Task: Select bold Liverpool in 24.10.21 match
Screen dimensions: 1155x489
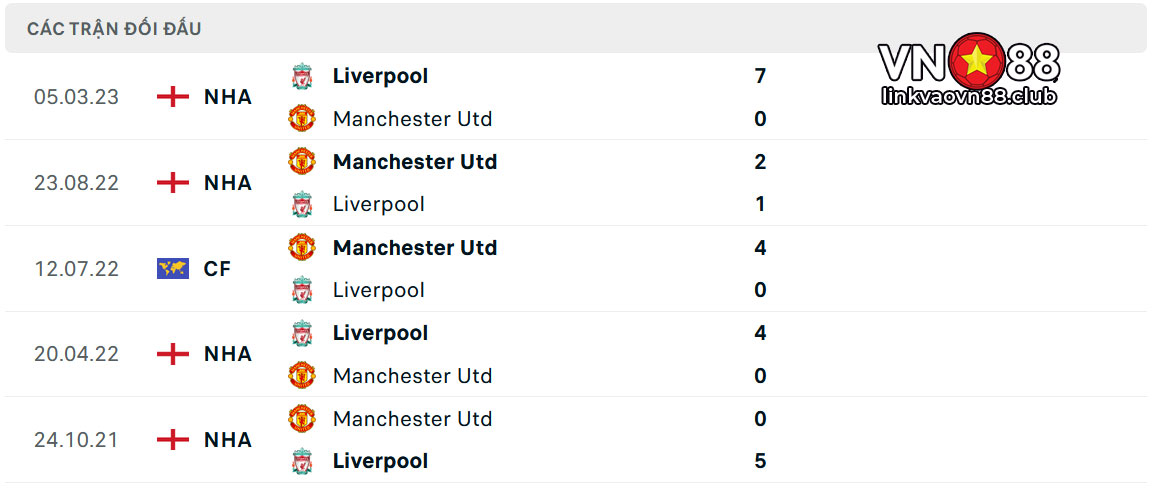Action: coord(380,461)
